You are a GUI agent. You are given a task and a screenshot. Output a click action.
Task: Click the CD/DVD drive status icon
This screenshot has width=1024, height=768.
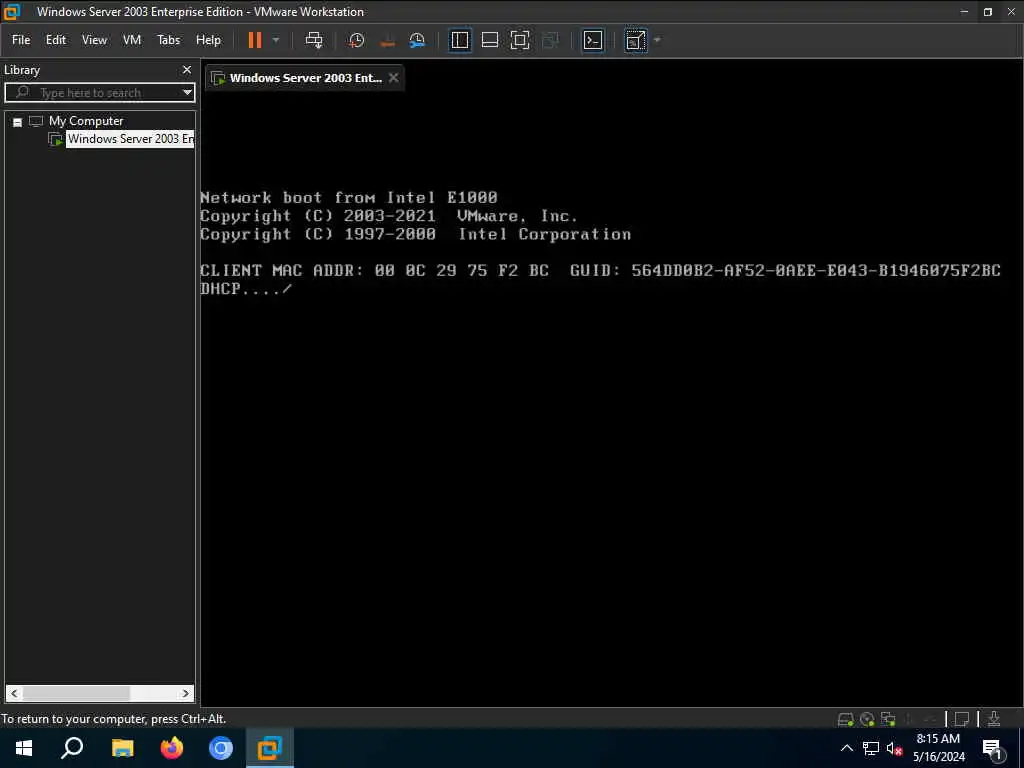[867, 720]
